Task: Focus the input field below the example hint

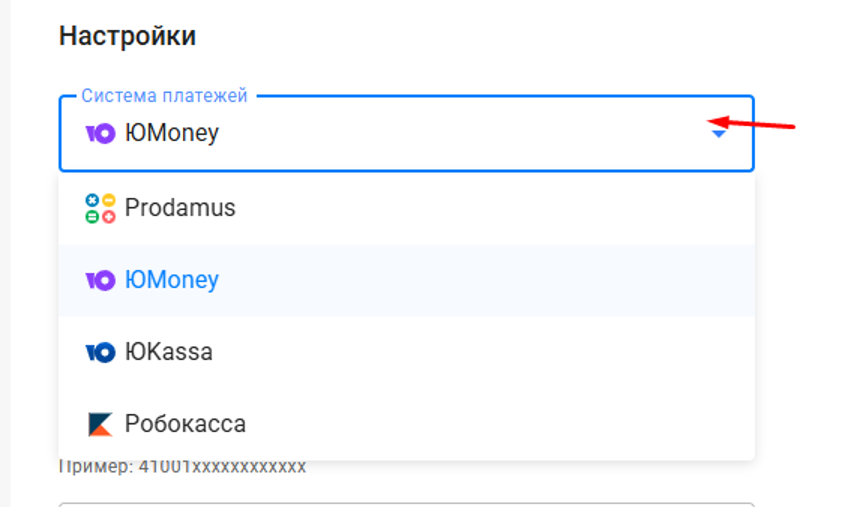Action: (406, 505)
